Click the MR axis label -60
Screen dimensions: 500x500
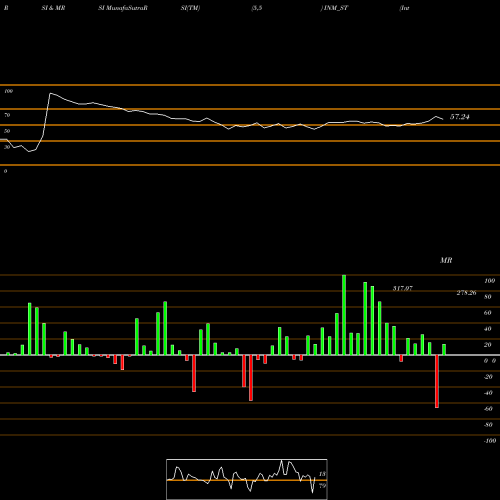tap(488, 409)
